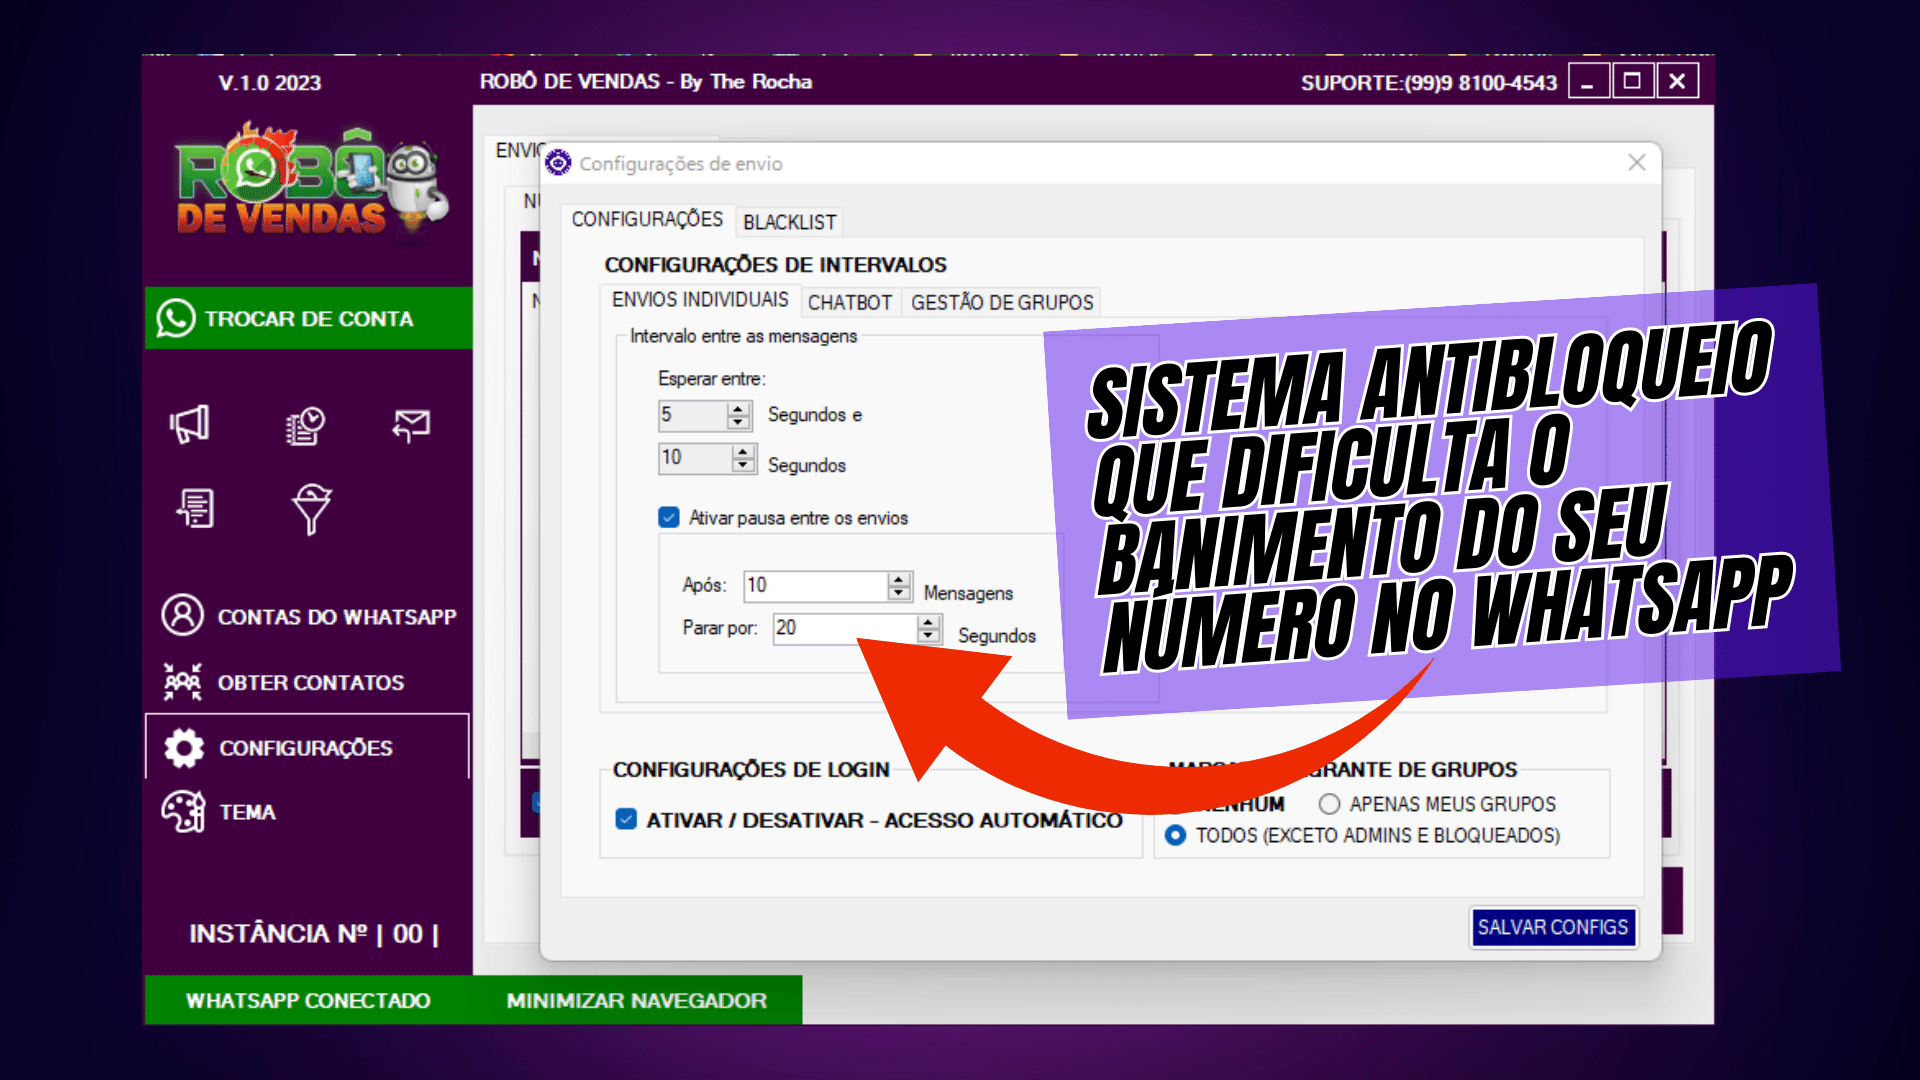This screenshot has height=1080, width=1920.
Task: Click spinner arrows of Após mensagens field
Action: click(x=899, y=586)
